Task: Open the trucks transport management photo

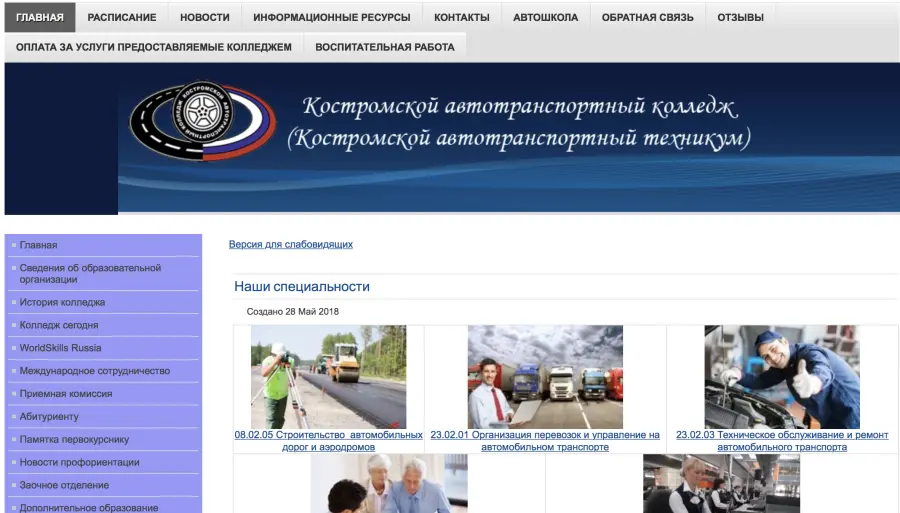Action: pyautogui.click(x=545, y=376)
